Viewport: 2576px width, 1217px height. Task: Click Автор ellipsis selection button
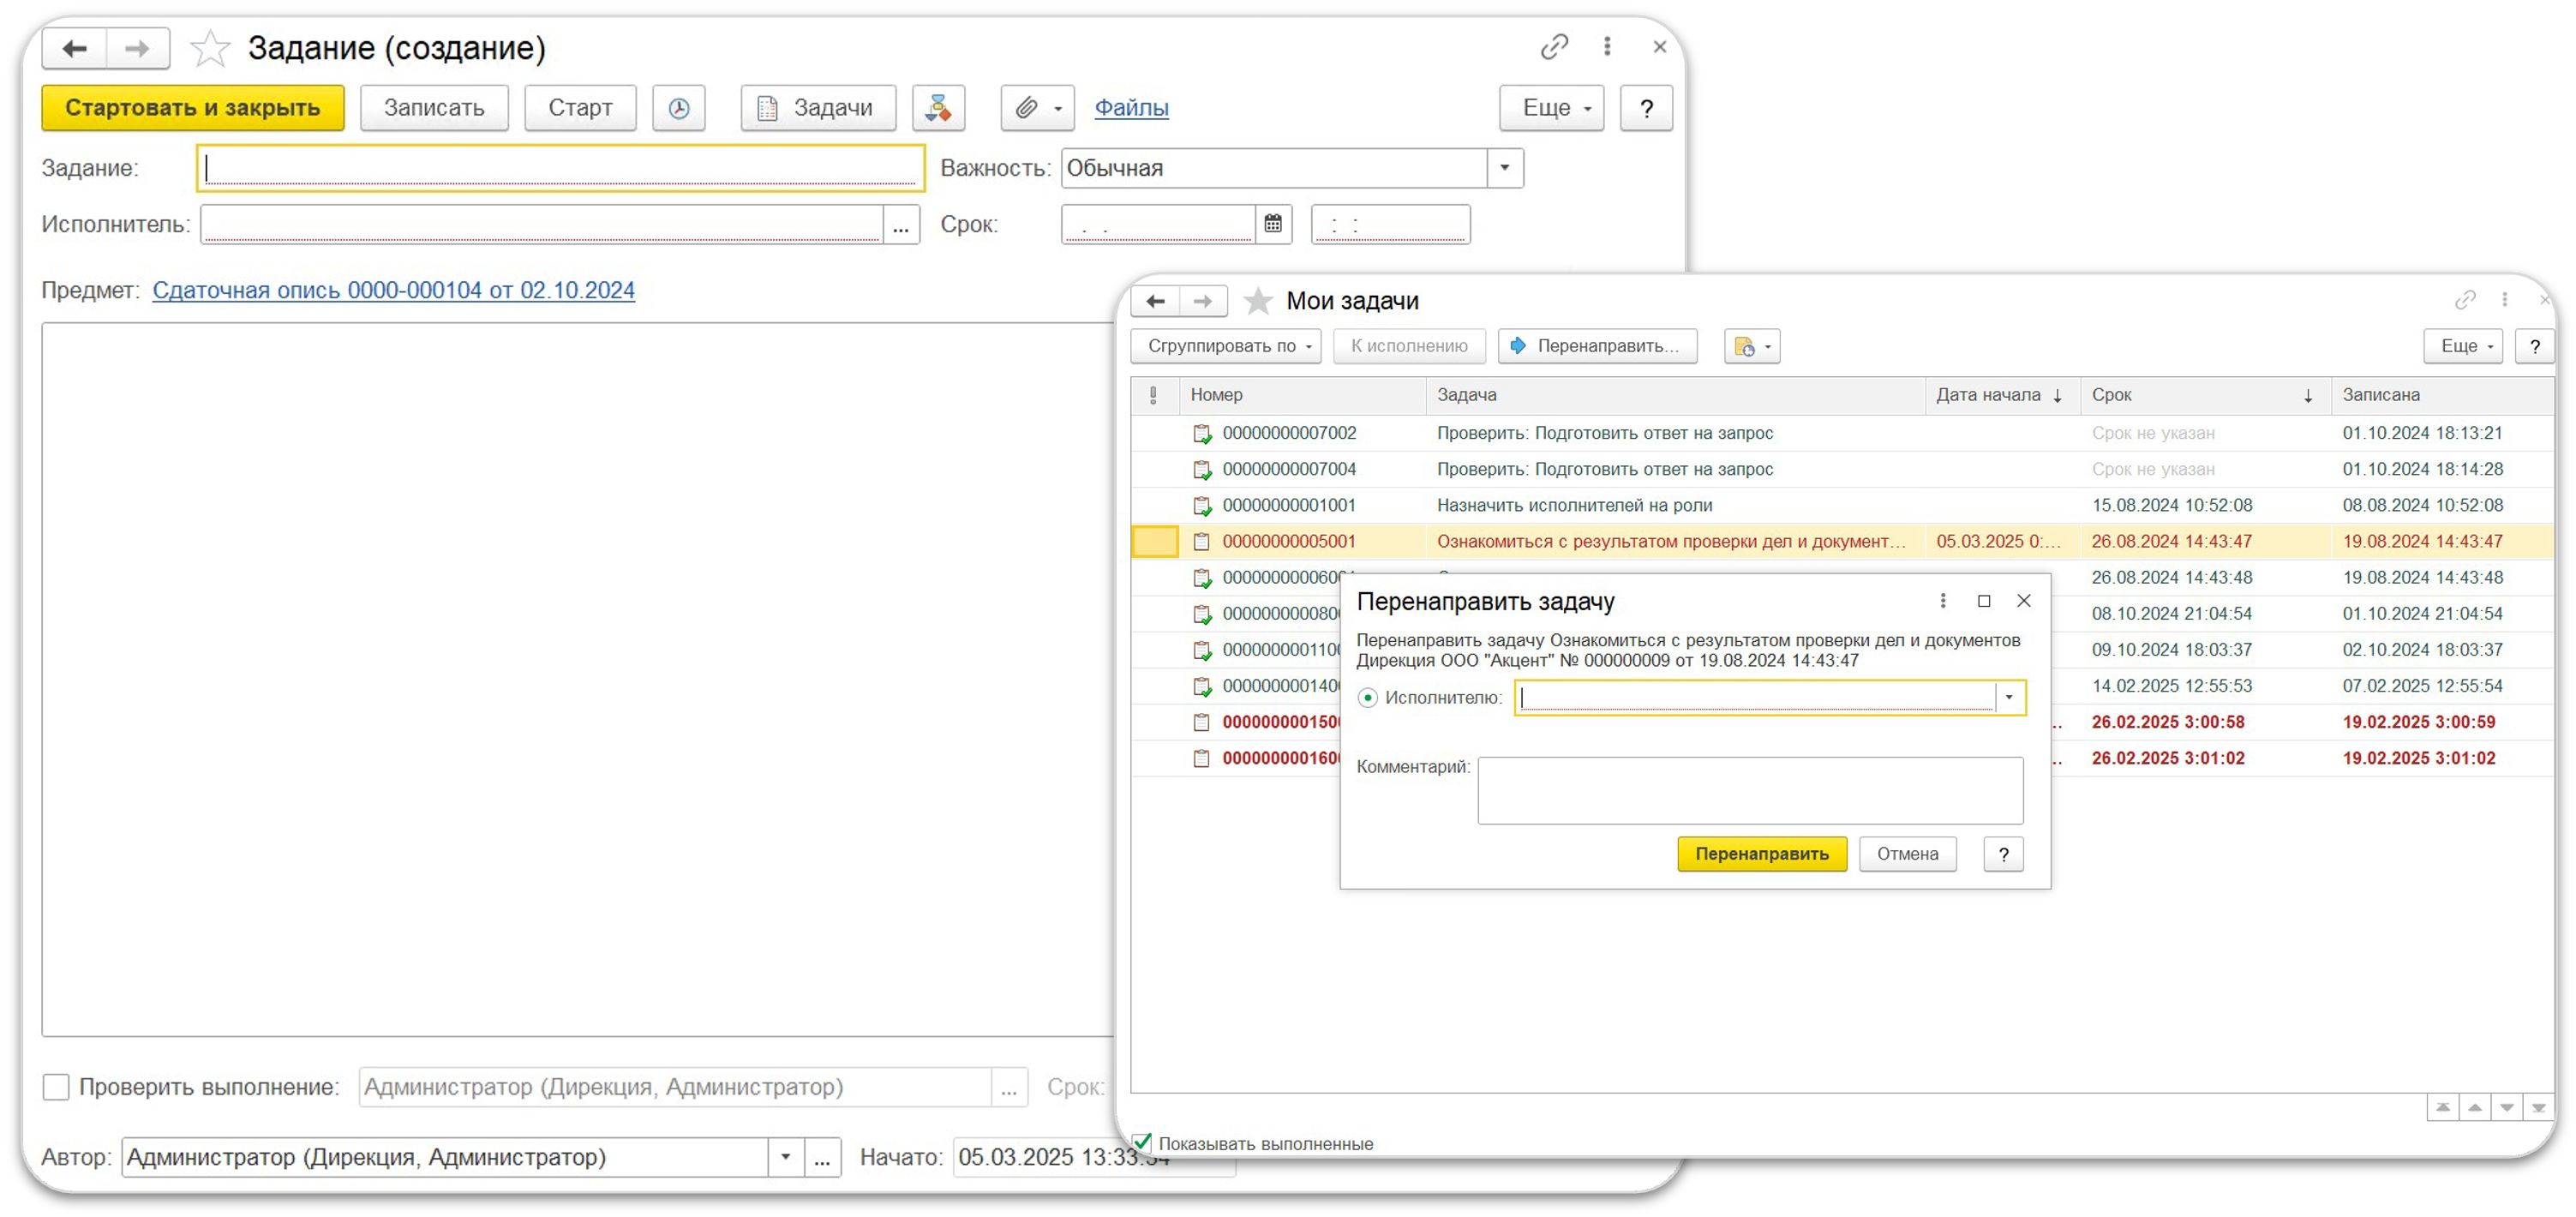822,1157
